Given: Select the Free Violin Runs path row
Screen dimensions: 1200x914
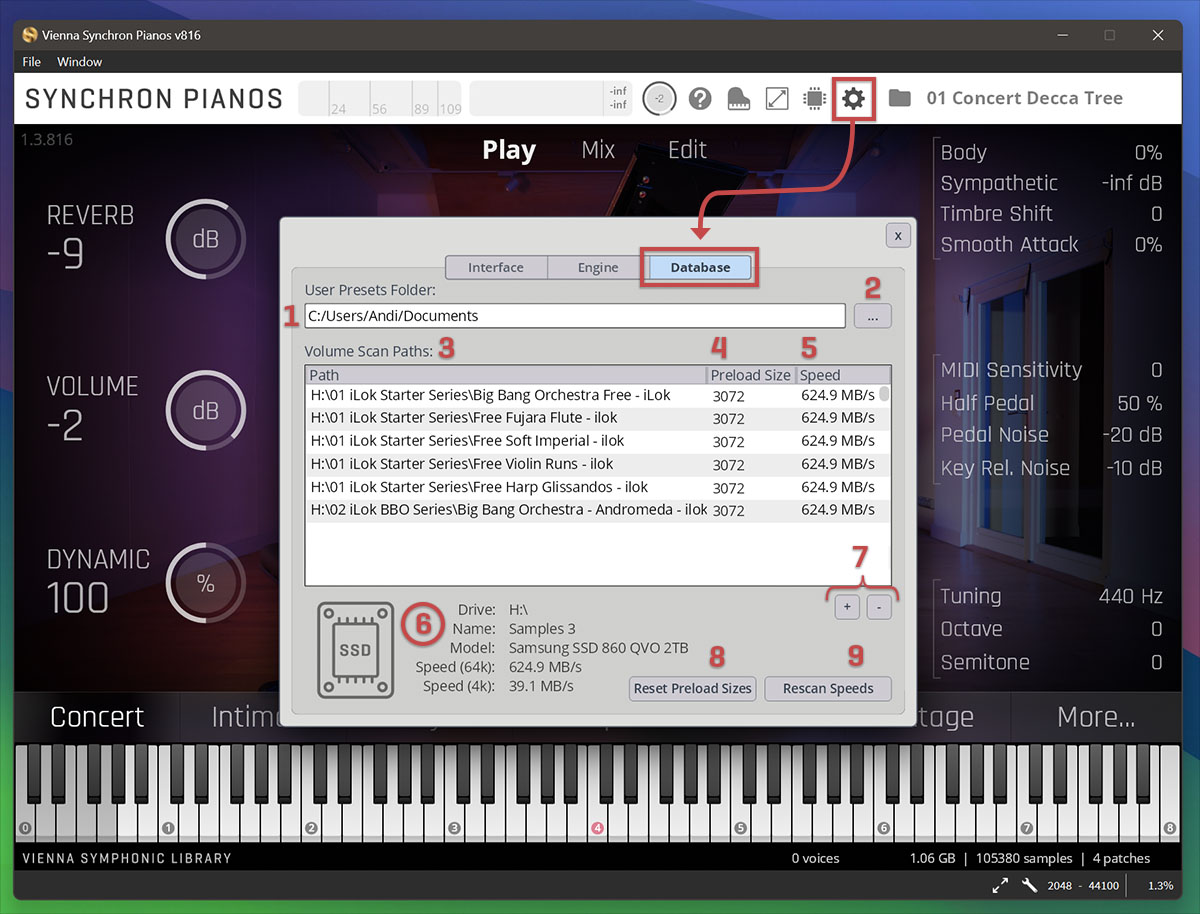Looking at the screenshot, I should (593, 464).
